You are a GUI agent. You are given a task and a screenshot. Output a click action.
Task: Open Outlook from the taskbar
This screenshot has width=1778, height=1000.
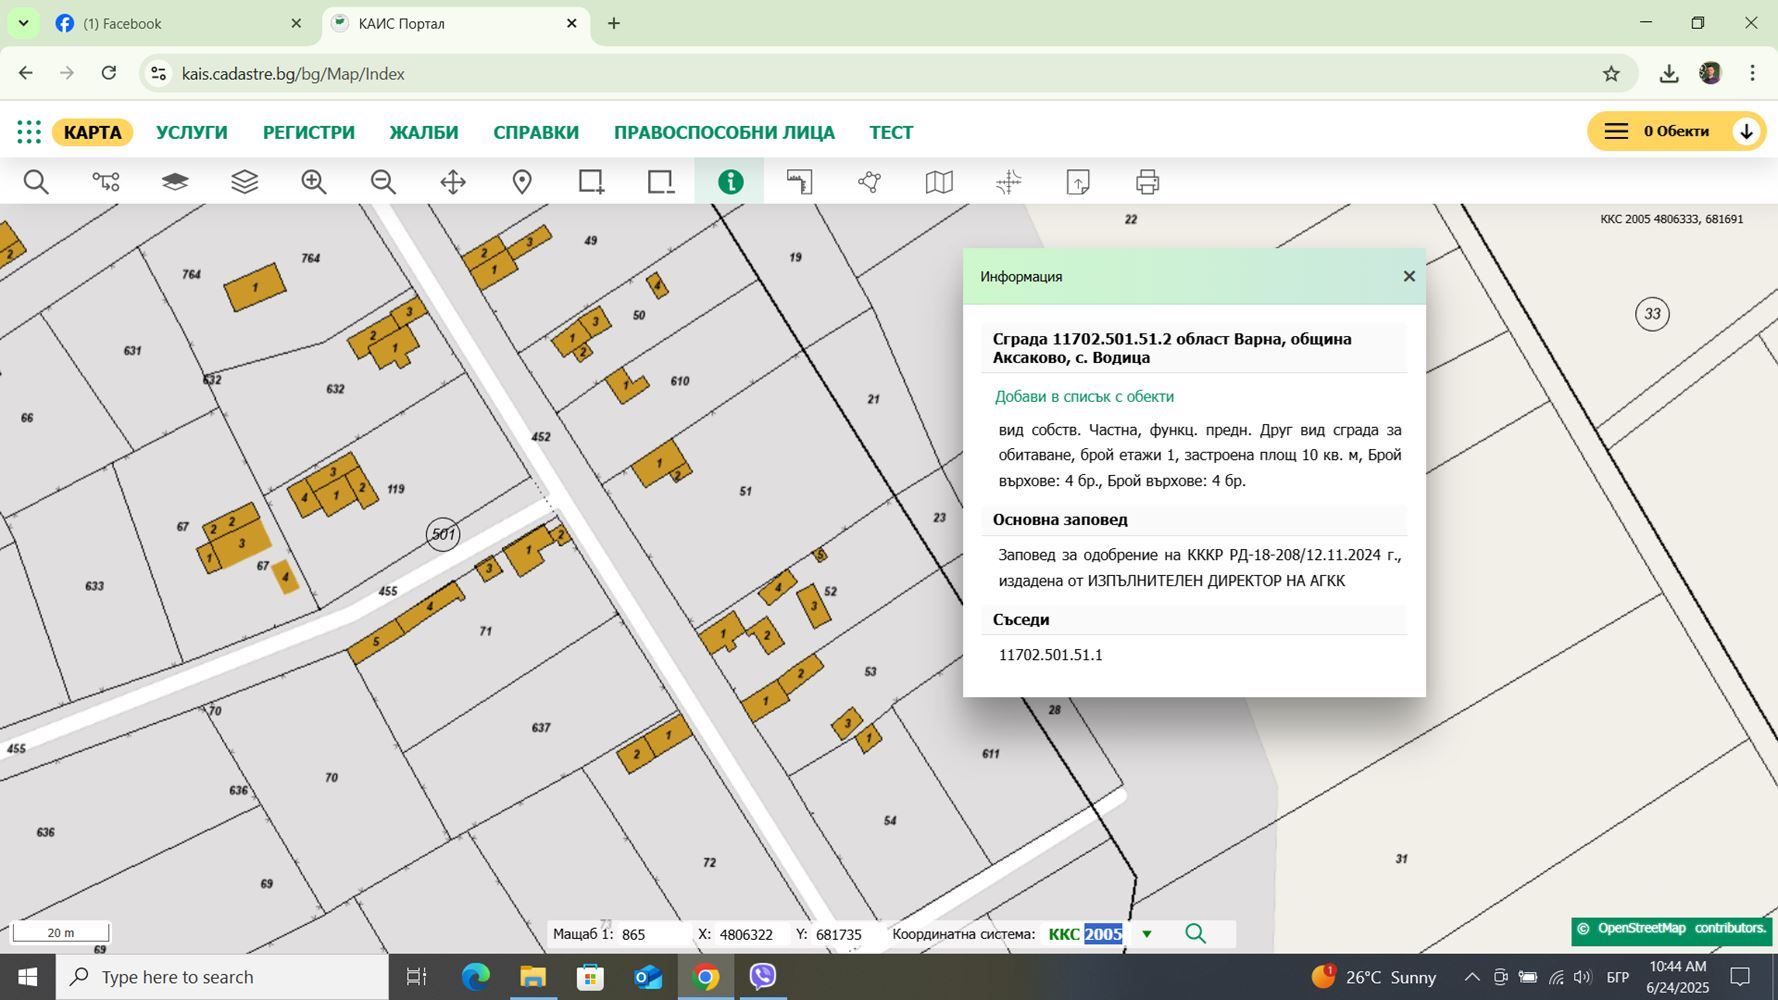pos(648,977)
